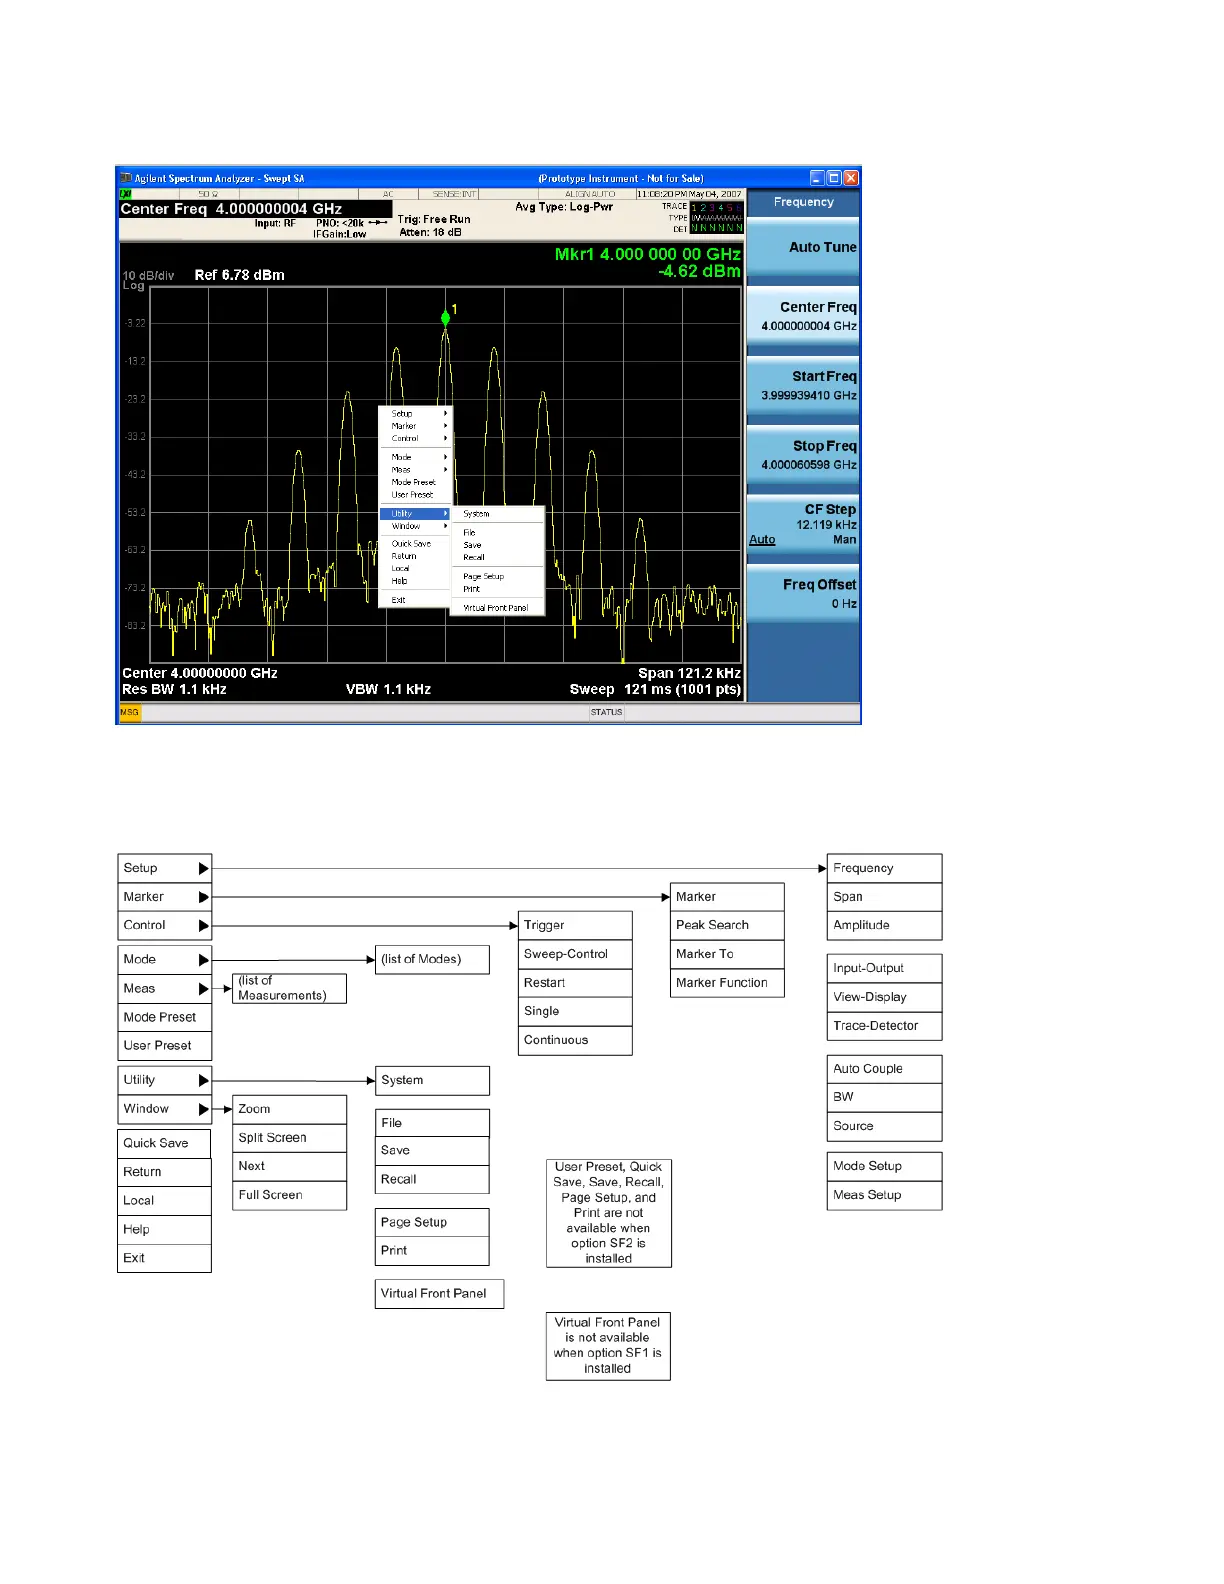Choose Page Setup in the Utility submenu
Viewport: 1224px width, 1584px height.
[x=484, y=577]
